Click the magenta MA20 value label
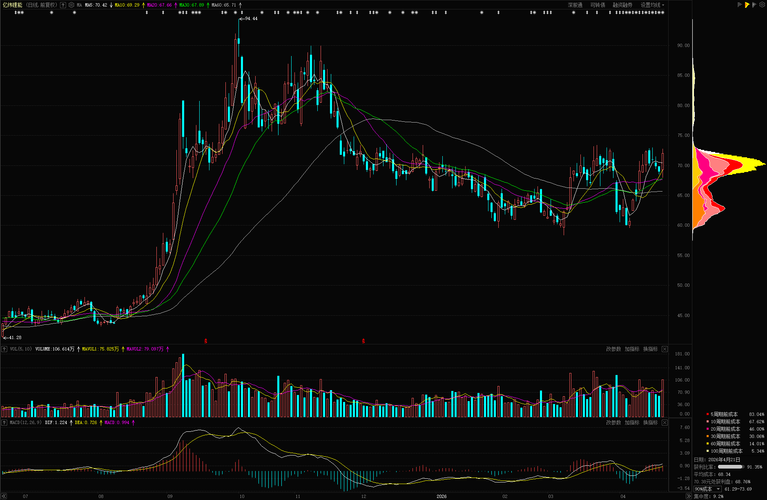This screenshot has width=767, height=500. coord(159,5)
